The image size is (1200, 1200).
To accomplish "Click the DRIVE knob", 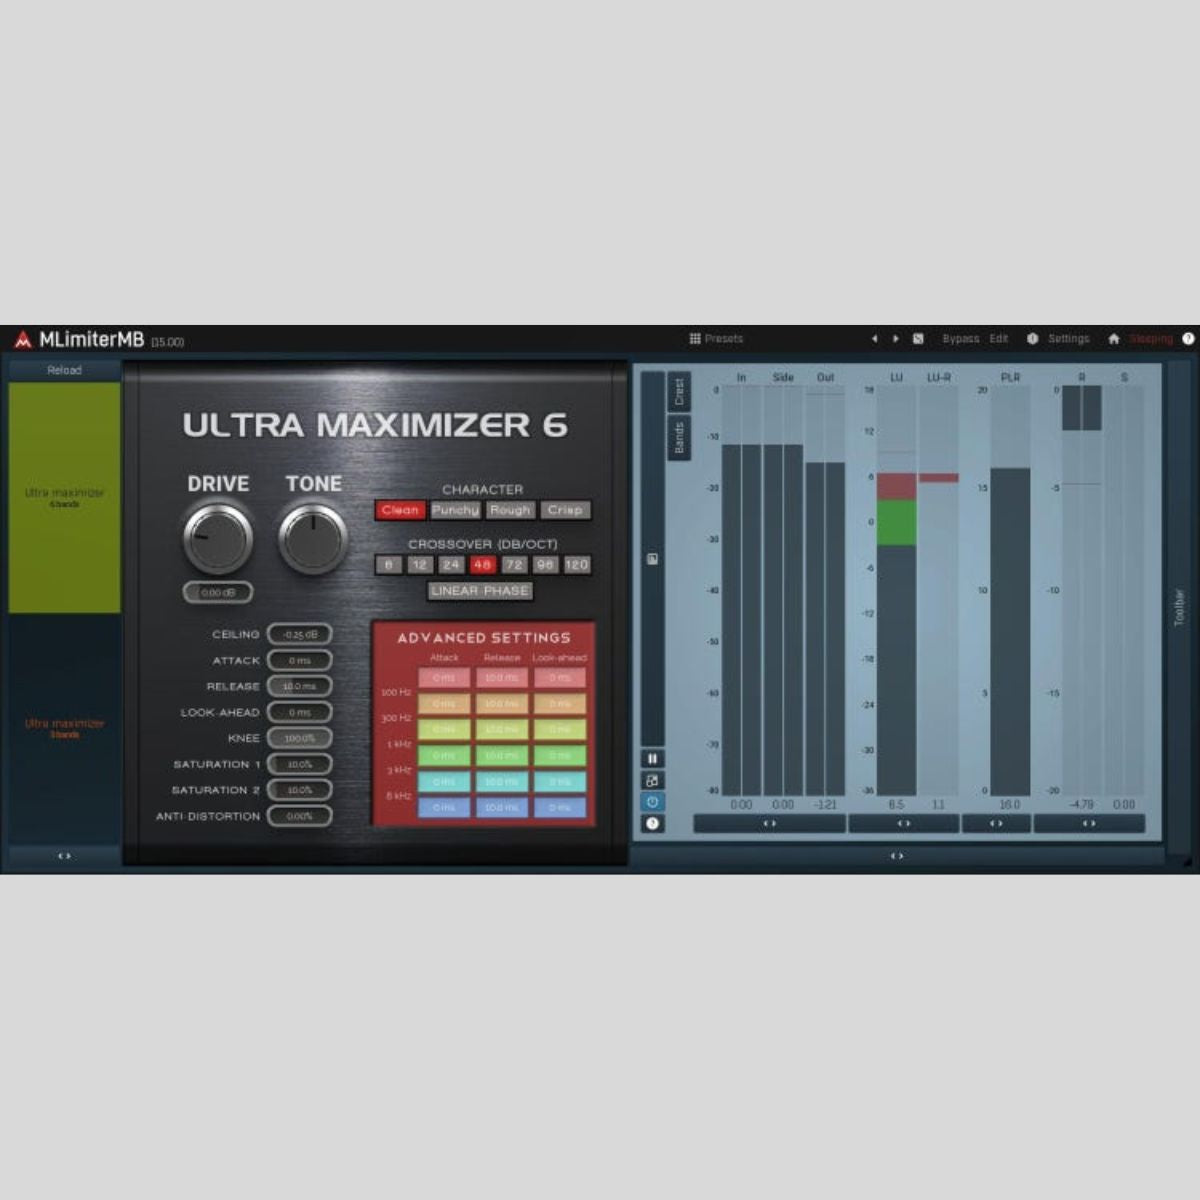I will [218, 538].
